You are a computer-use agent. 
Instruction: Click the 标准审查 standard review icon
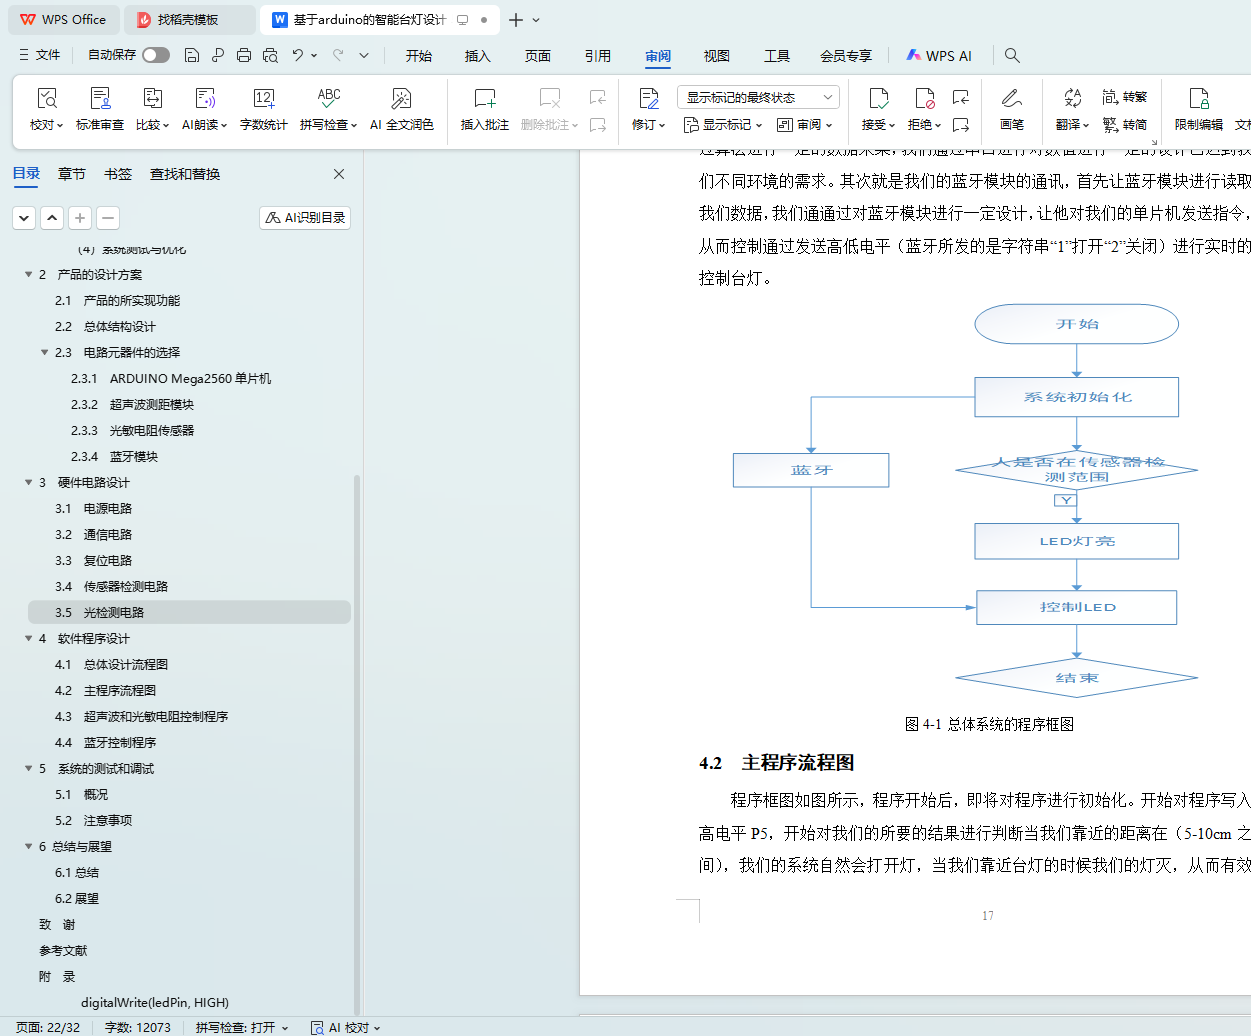100,99
